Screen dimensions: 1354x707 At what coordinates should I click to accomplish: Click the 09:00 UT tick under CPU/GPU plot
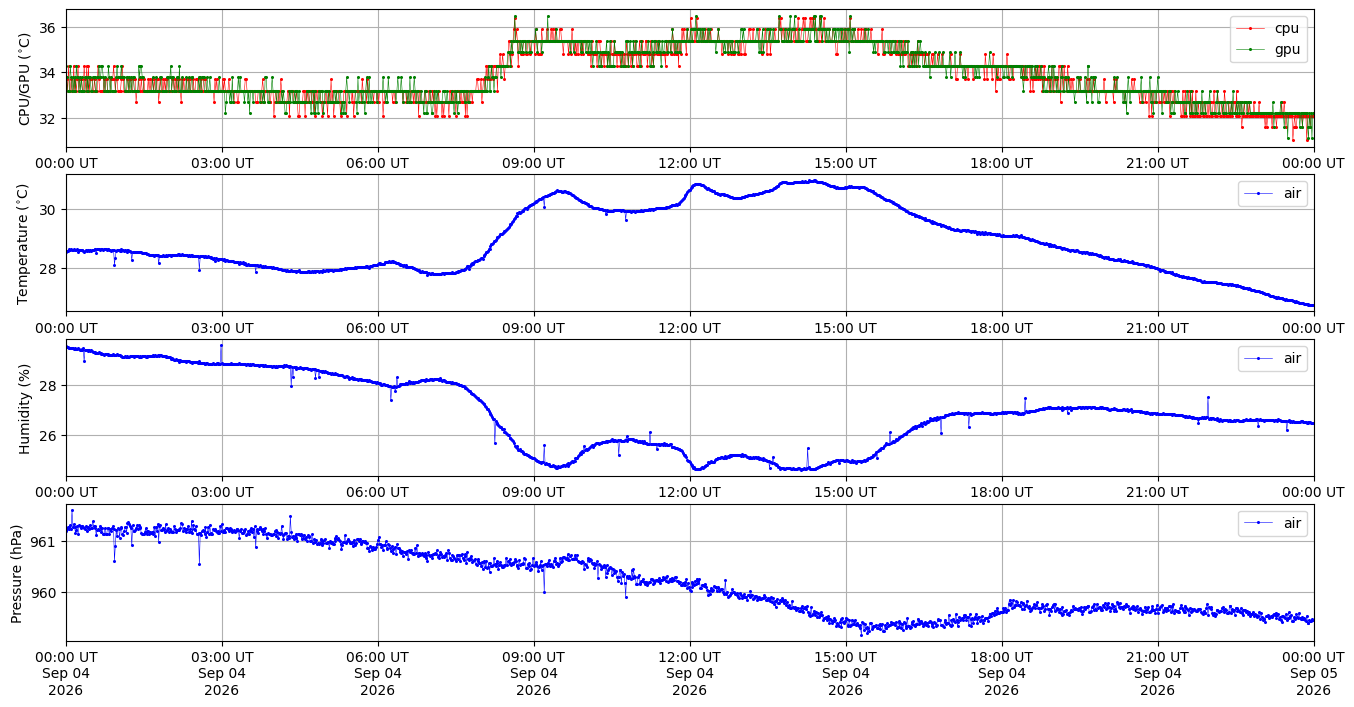[x=533, y=162]
